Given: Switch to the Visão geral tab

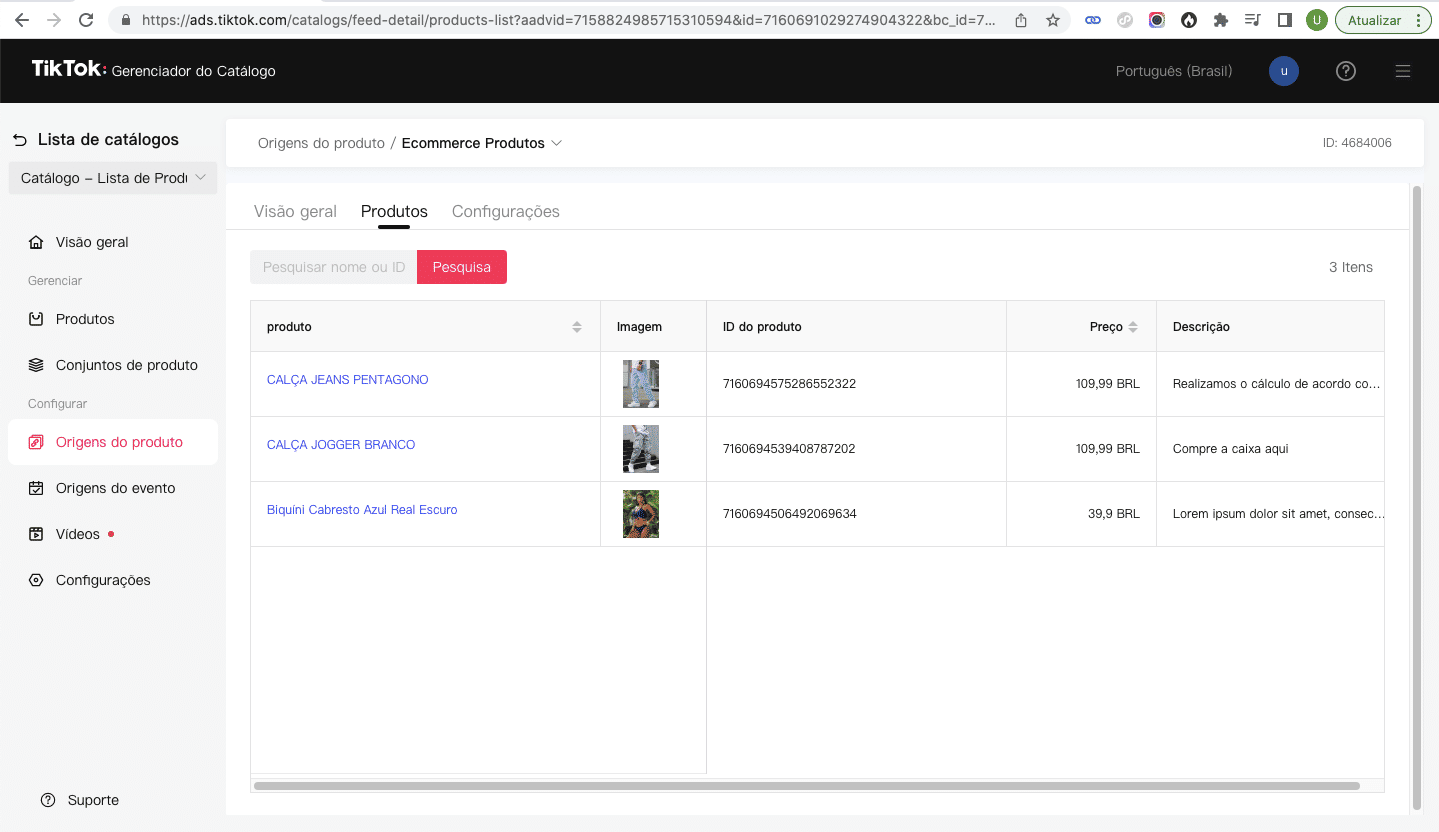Looking at the screenshot, I should tap(295, 211).
